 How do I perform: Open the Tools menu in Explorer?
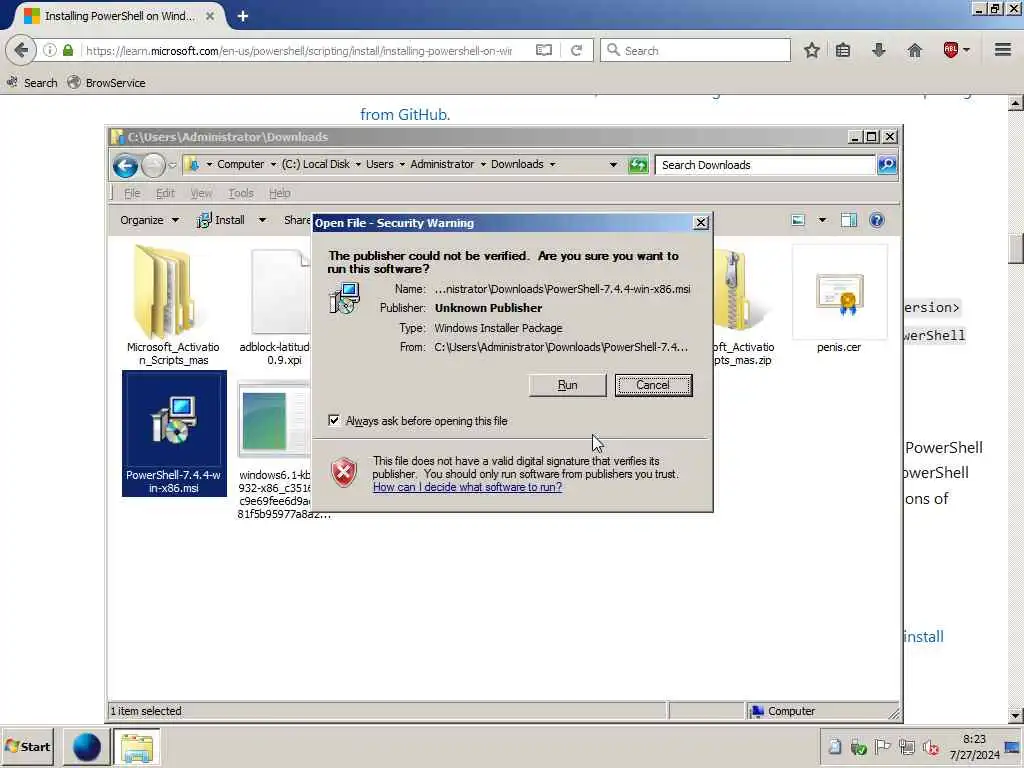240,193
